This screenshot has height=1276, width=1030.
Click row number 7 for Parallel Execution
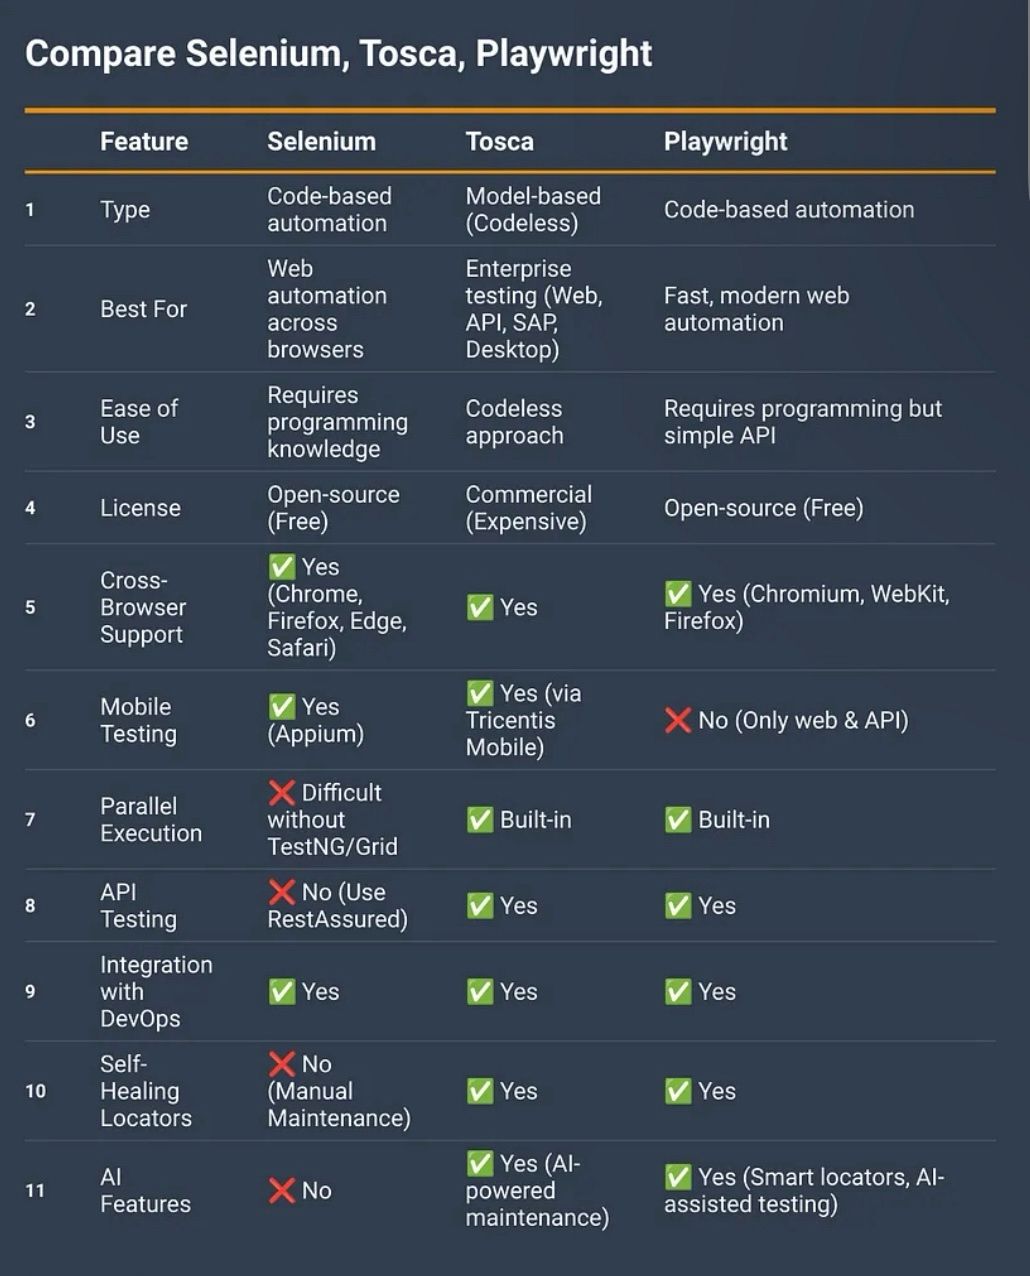[30, 820]
